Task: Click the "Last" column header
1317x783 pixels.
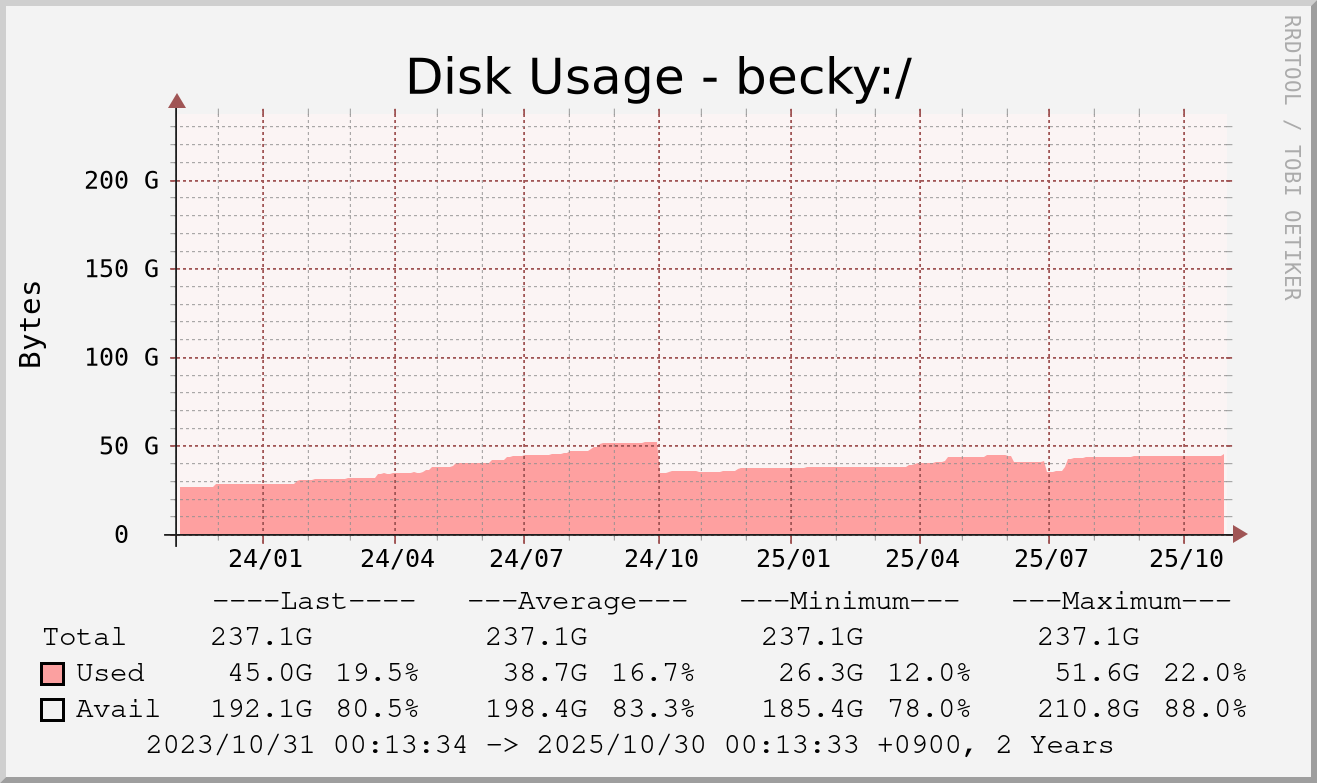Action: (x=313, y=602)
